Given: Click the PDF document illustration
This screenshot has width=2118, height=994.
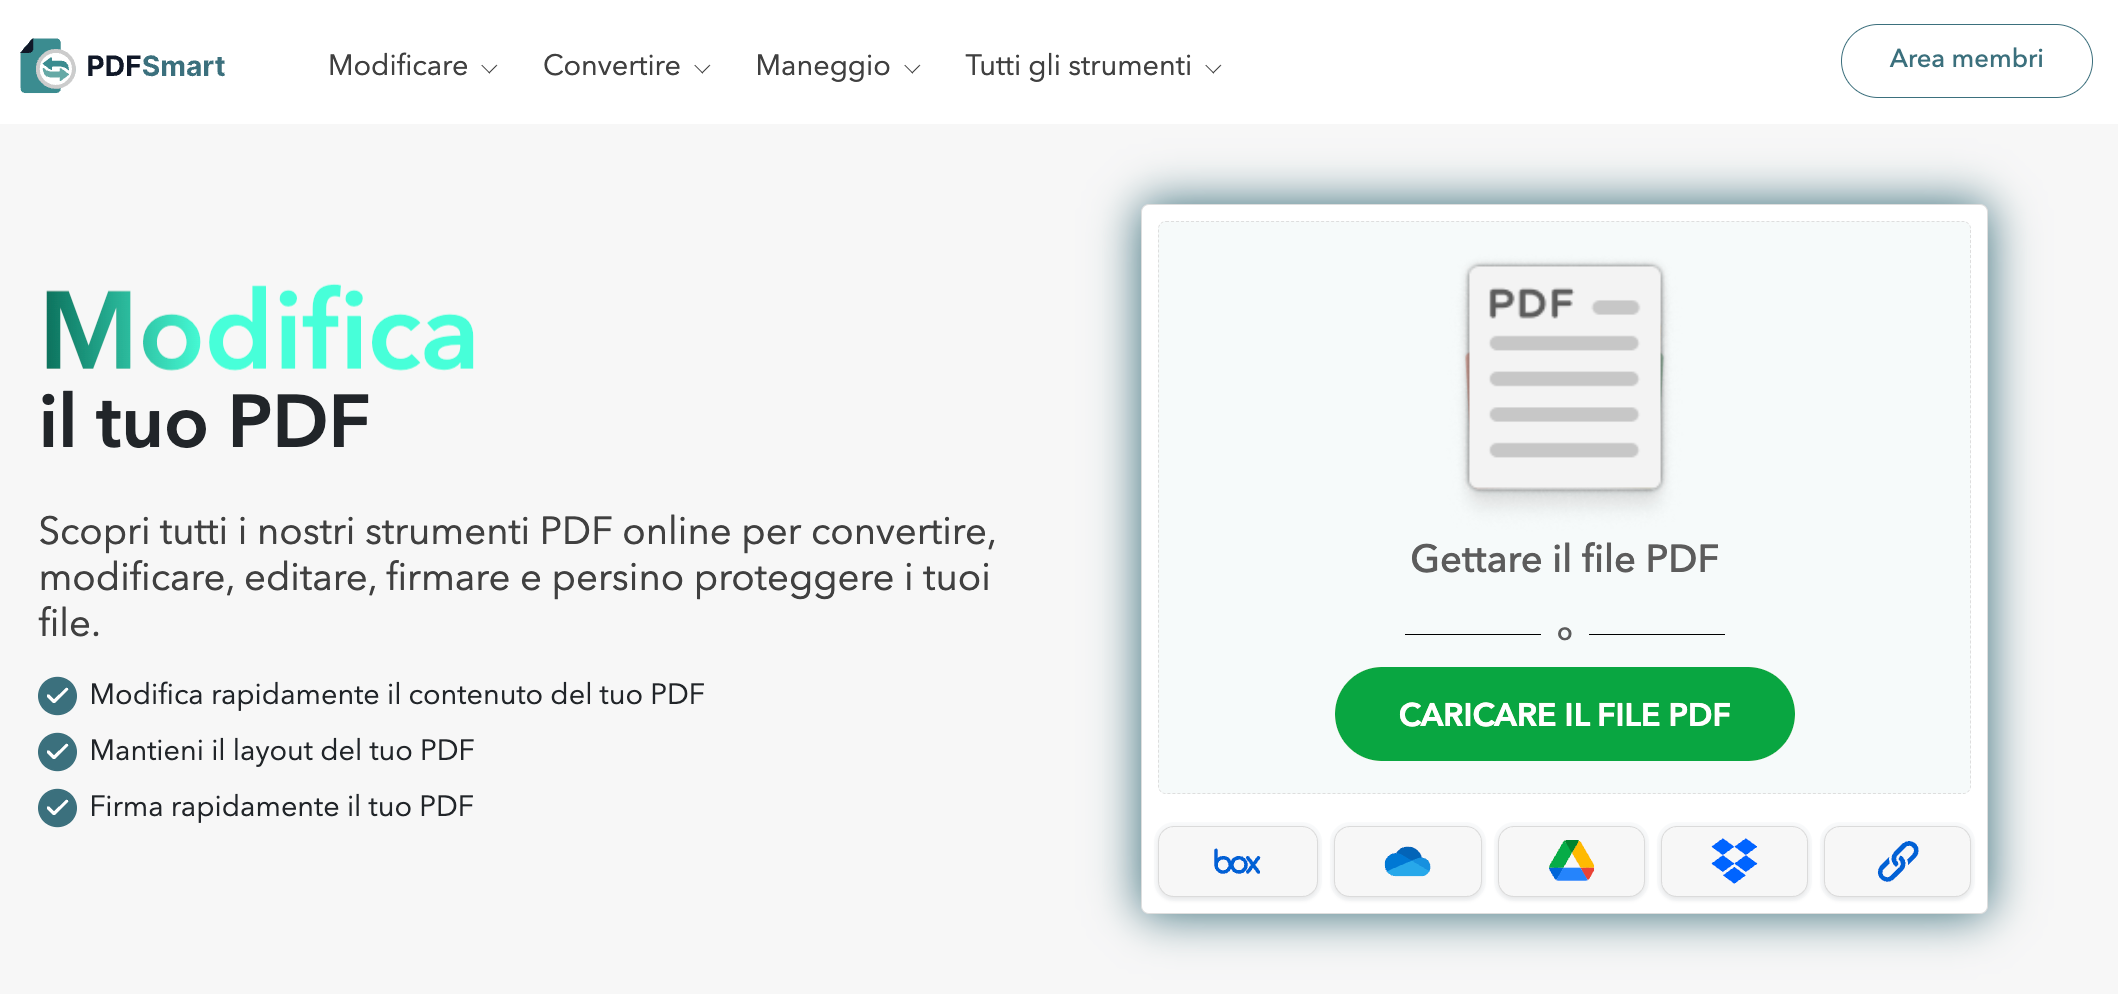Looking at the screenshot, I should coord(1565,380).
